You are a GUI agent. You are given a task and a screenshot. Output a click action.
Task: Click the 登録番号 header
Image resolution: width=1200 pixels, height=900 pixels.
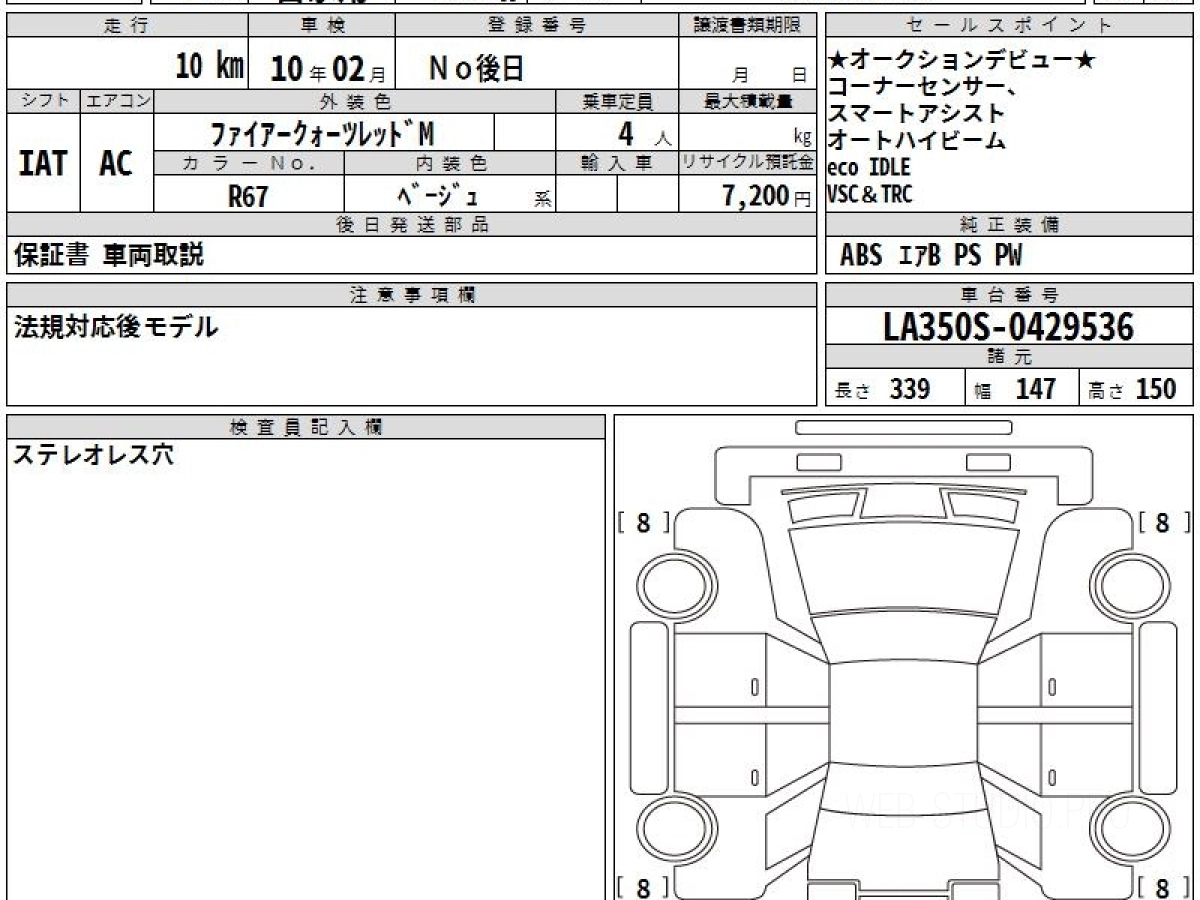(537, 27)
